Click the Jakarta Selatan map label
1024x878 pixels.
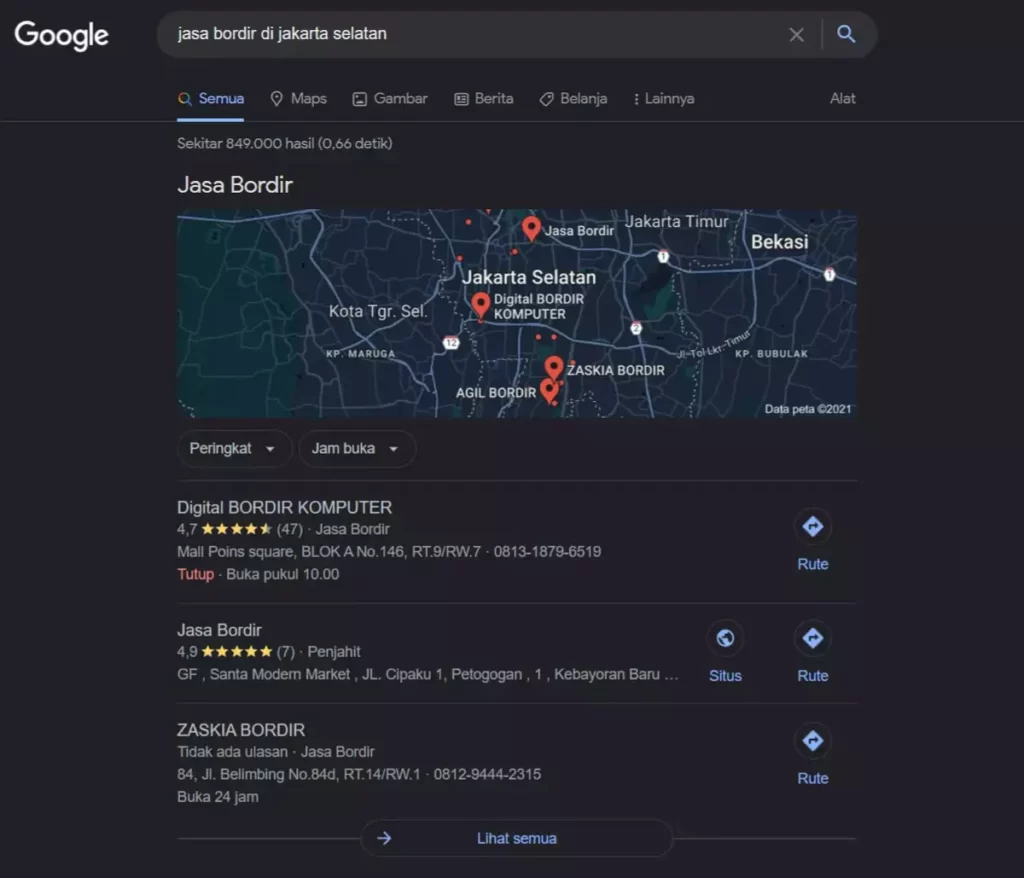(x=529, y=278)
